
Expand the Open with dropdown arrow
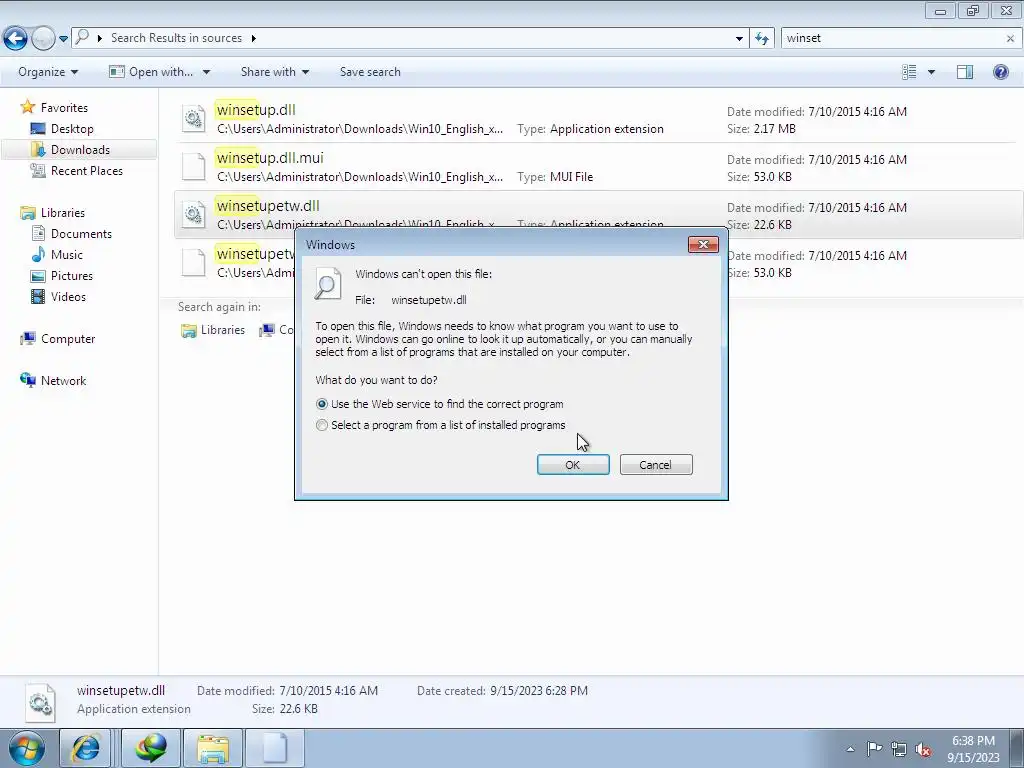[x=206, y=72]
